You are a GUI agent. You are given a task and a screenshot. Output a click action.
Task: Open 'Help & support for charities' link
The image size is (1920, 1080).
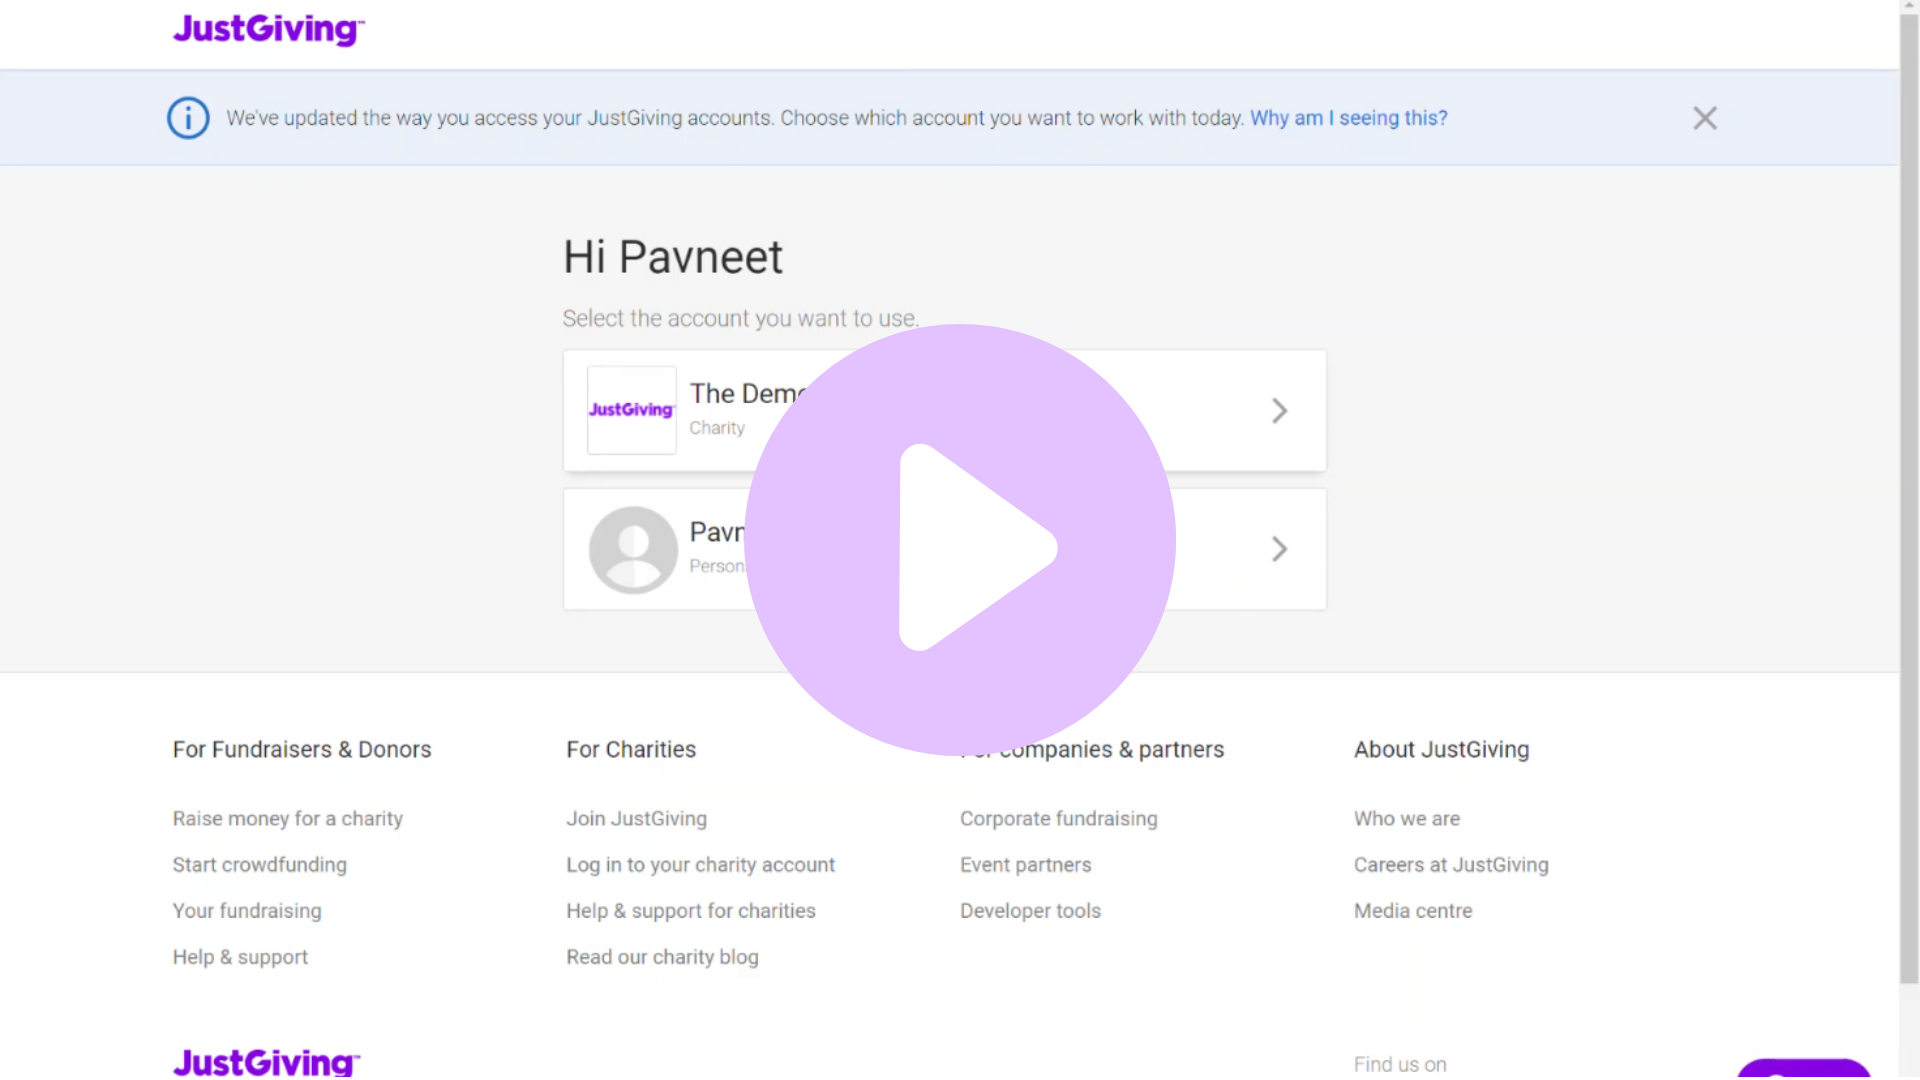pyautogui.click(x=691, y=910)
